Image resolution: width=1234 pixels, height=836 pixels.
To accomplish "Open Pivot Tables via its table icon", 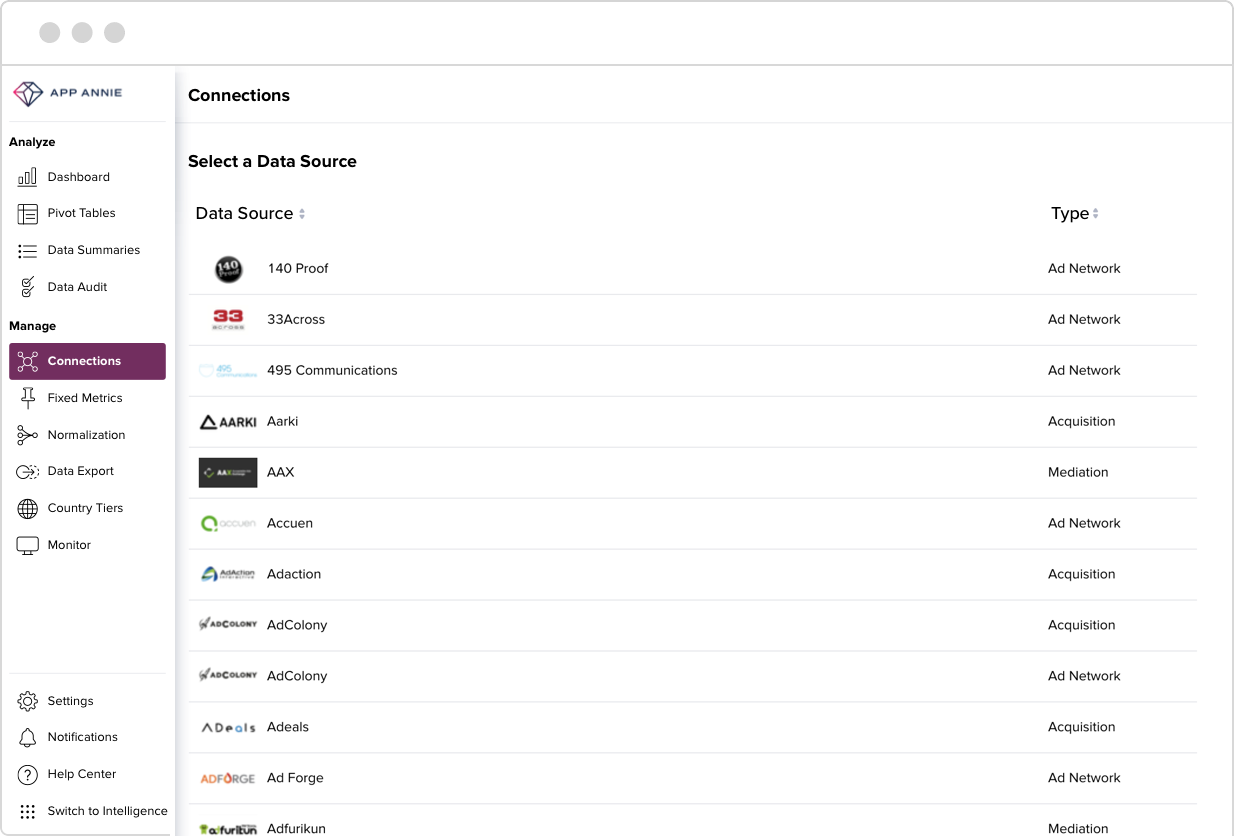I will tap(28, 213).
